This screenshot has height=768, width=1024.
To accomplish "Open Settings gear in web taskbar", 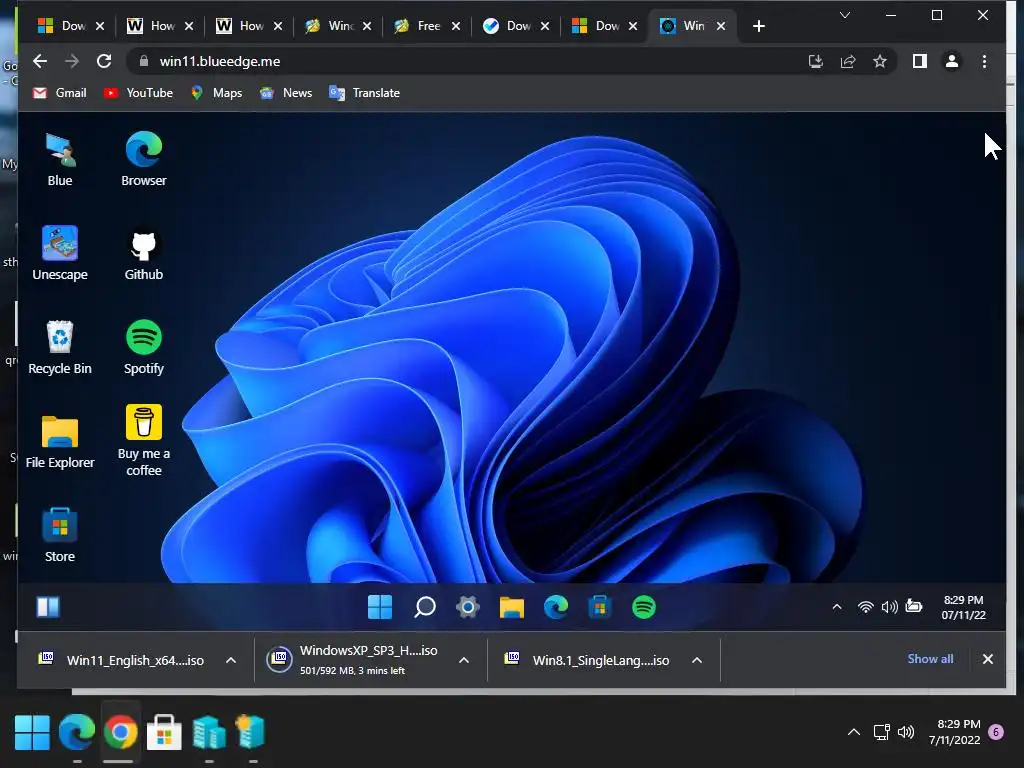I will click(468, 607).
